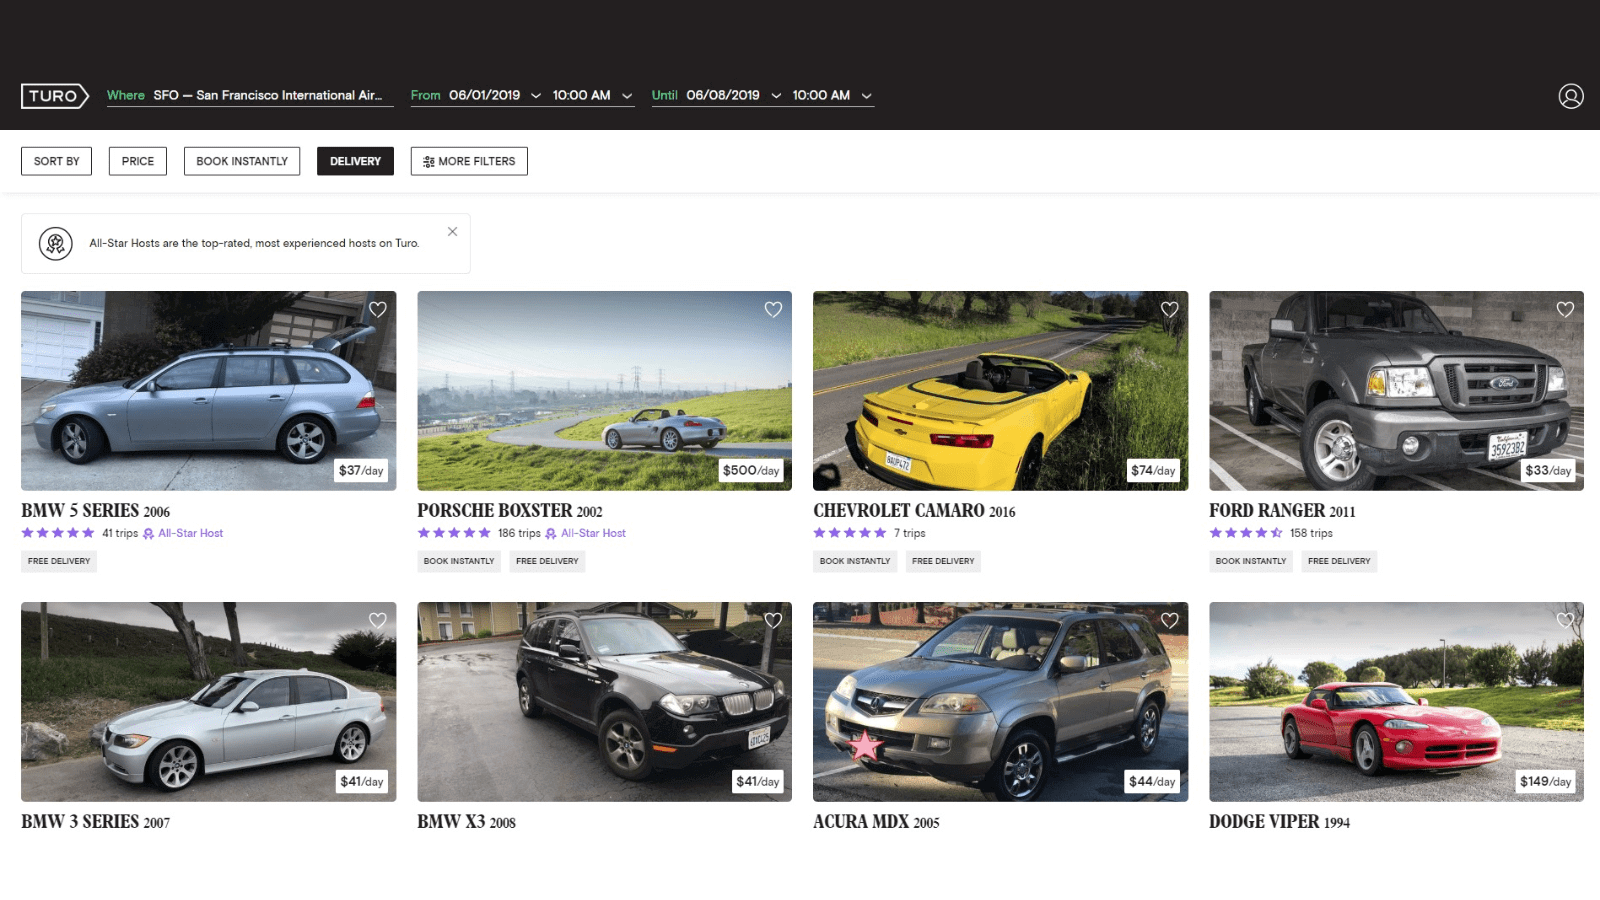The height and width of the screenshot is (900, 1600).
Task: Click the All-Star Host badge icon in notice
Action: click(x=56, y=243)
